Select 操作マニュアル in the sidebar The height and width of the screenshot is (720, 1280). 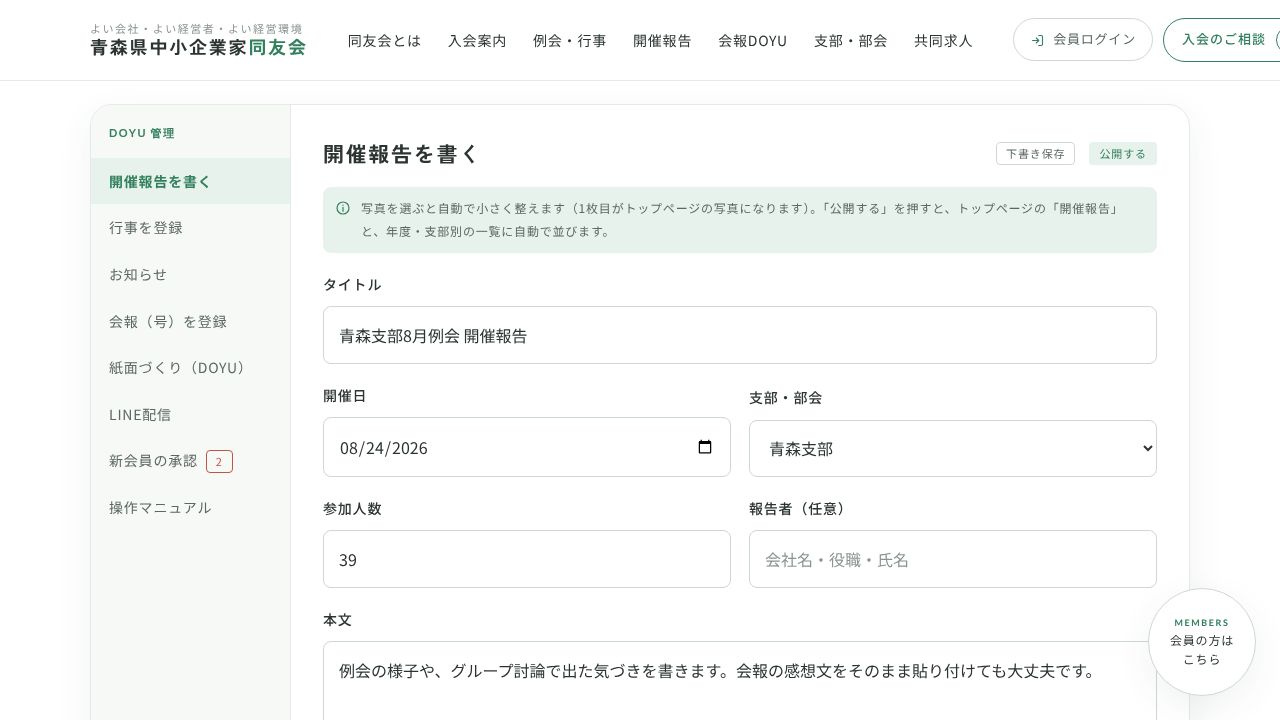pos(191,507)
